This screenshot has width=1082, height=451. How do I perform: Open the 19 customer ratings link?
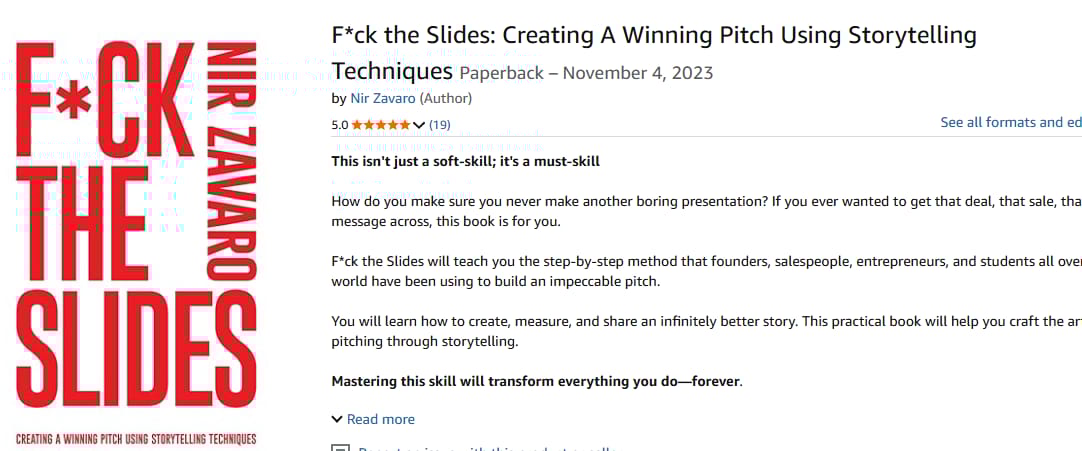(439, 125)
